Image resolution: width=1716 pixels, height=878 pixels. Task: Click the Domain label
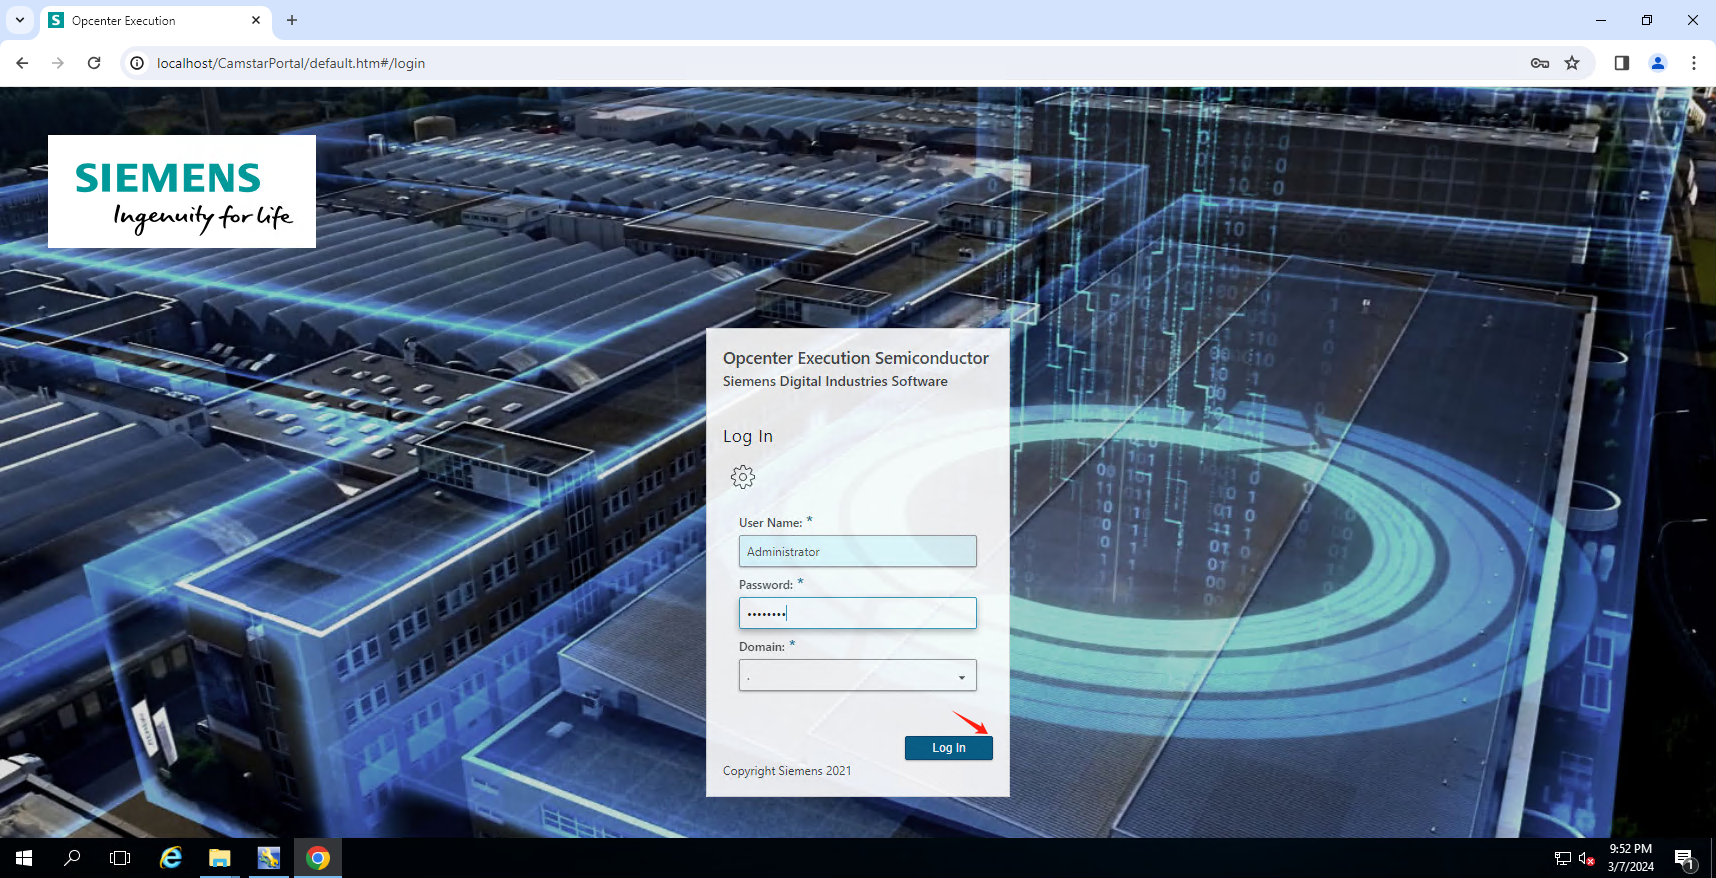[x=762, y=647]
